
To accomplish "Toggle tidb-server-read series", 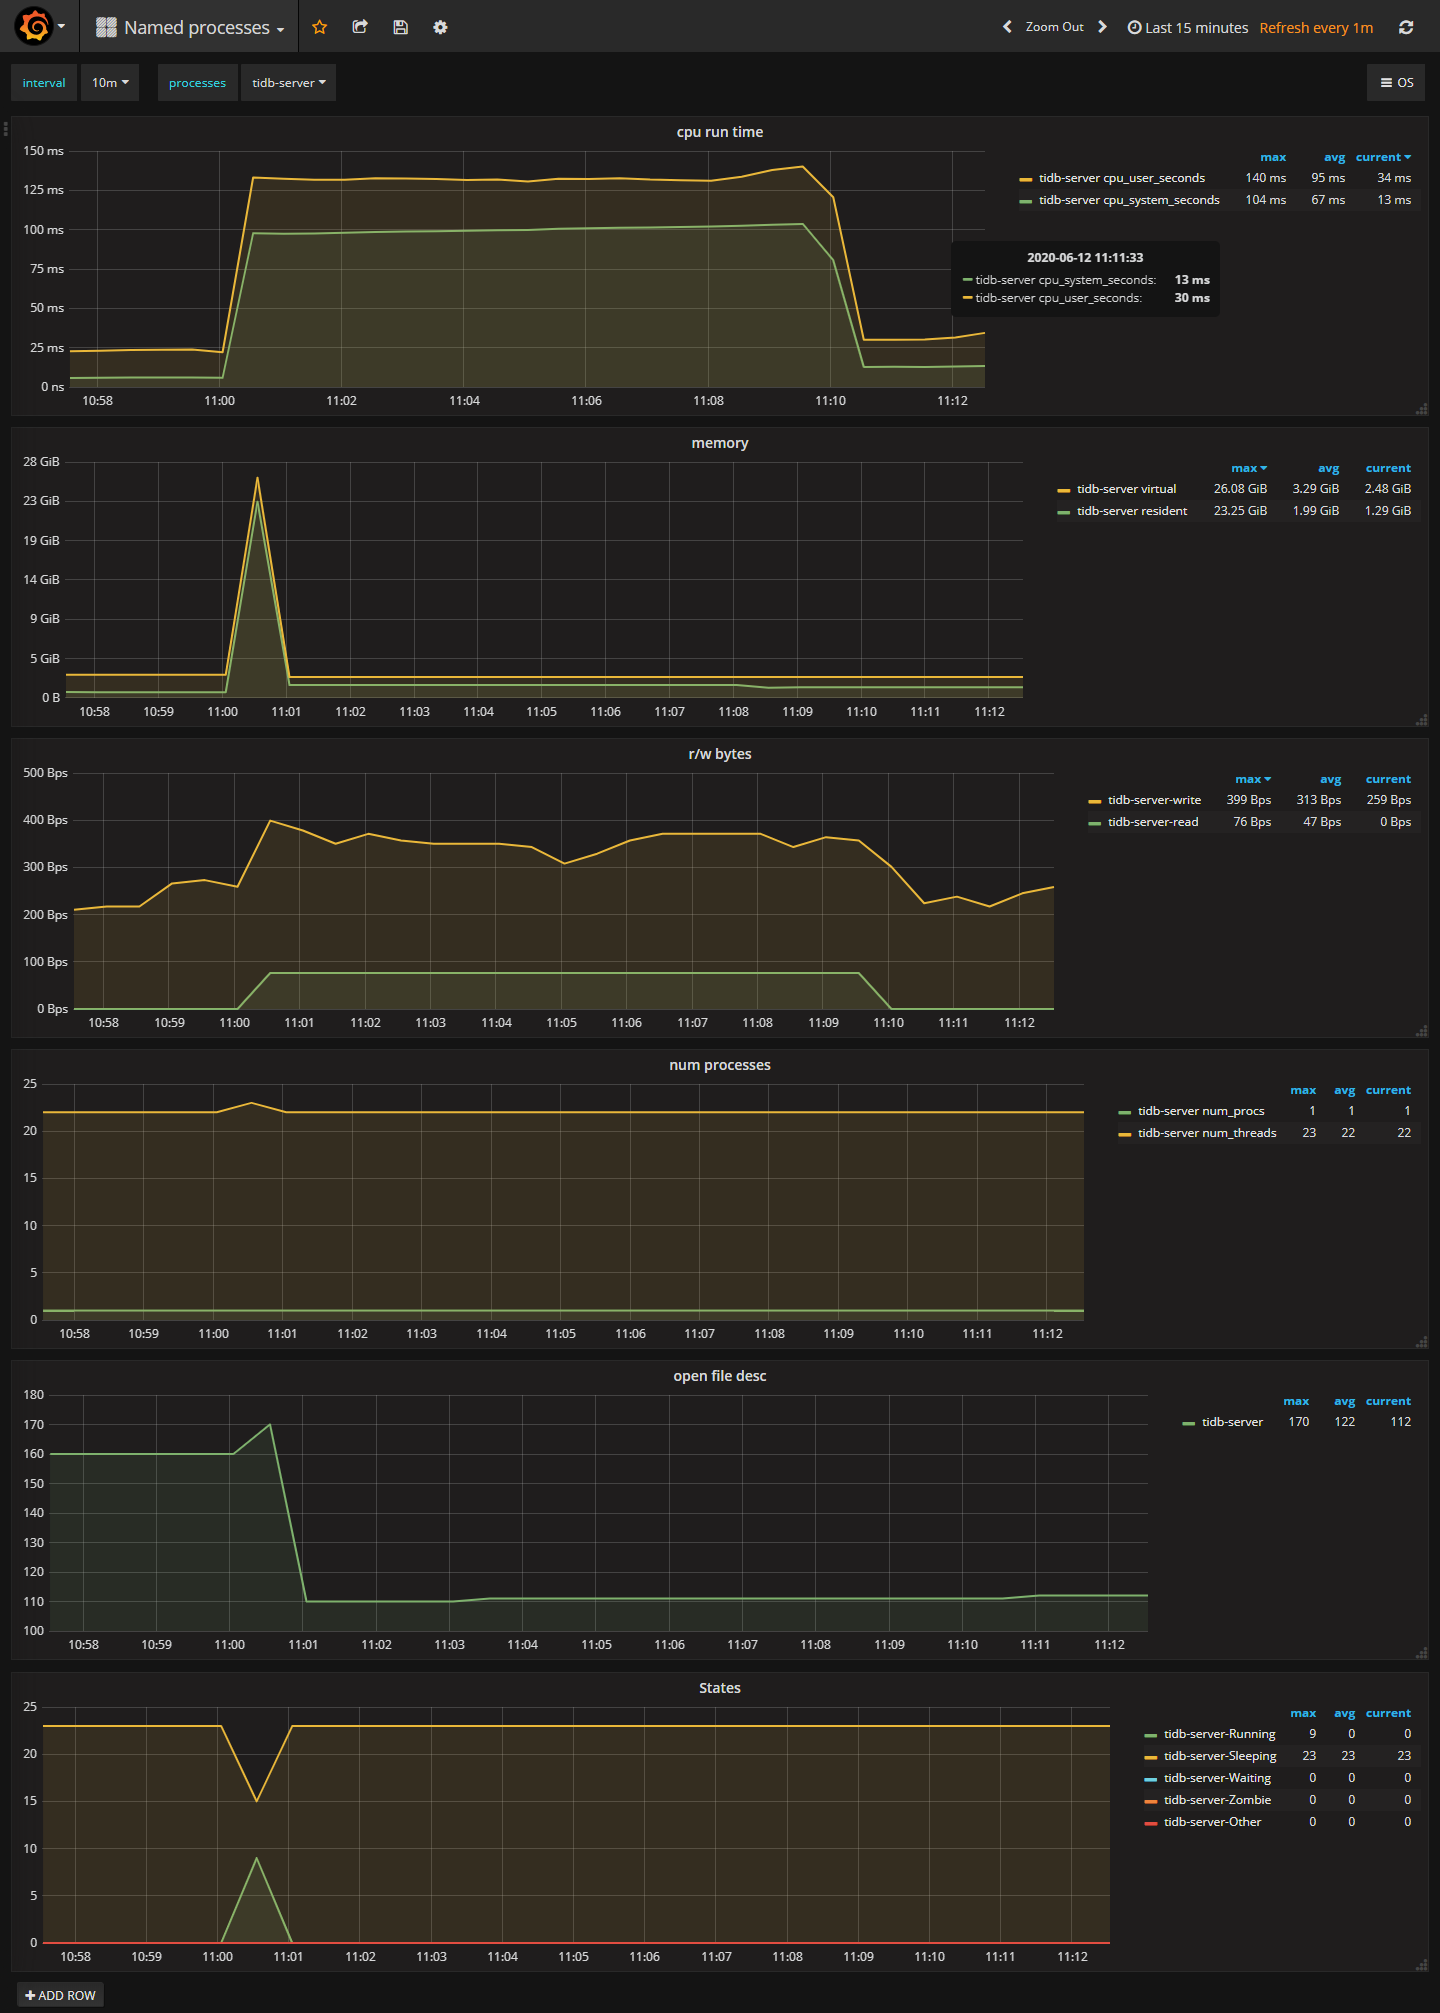I will tap(1153, 822).
